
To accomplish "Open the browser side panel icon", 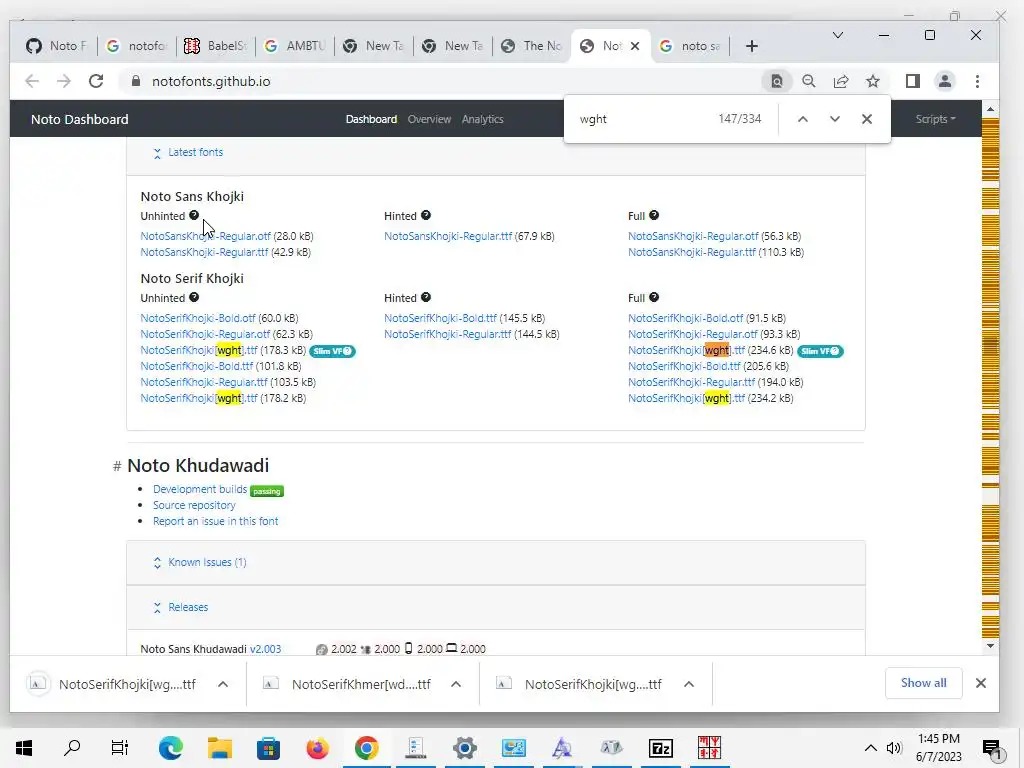I will (x=912, y=81).
